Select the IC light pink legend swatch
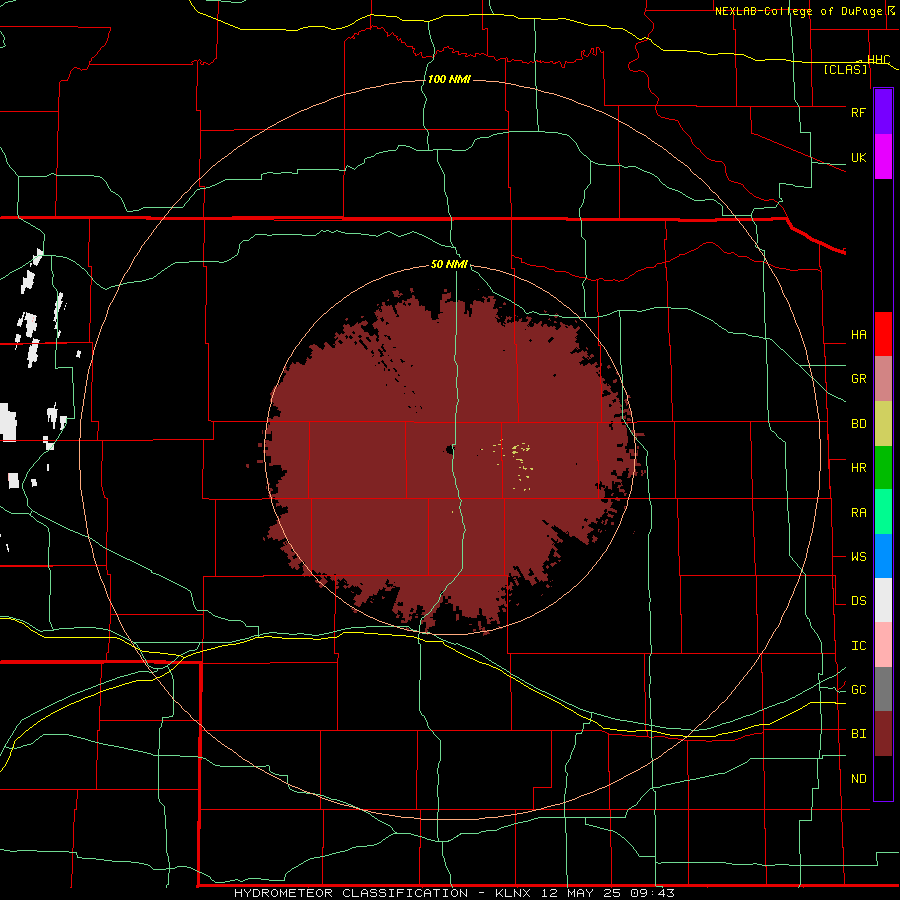 pos(883,645)
